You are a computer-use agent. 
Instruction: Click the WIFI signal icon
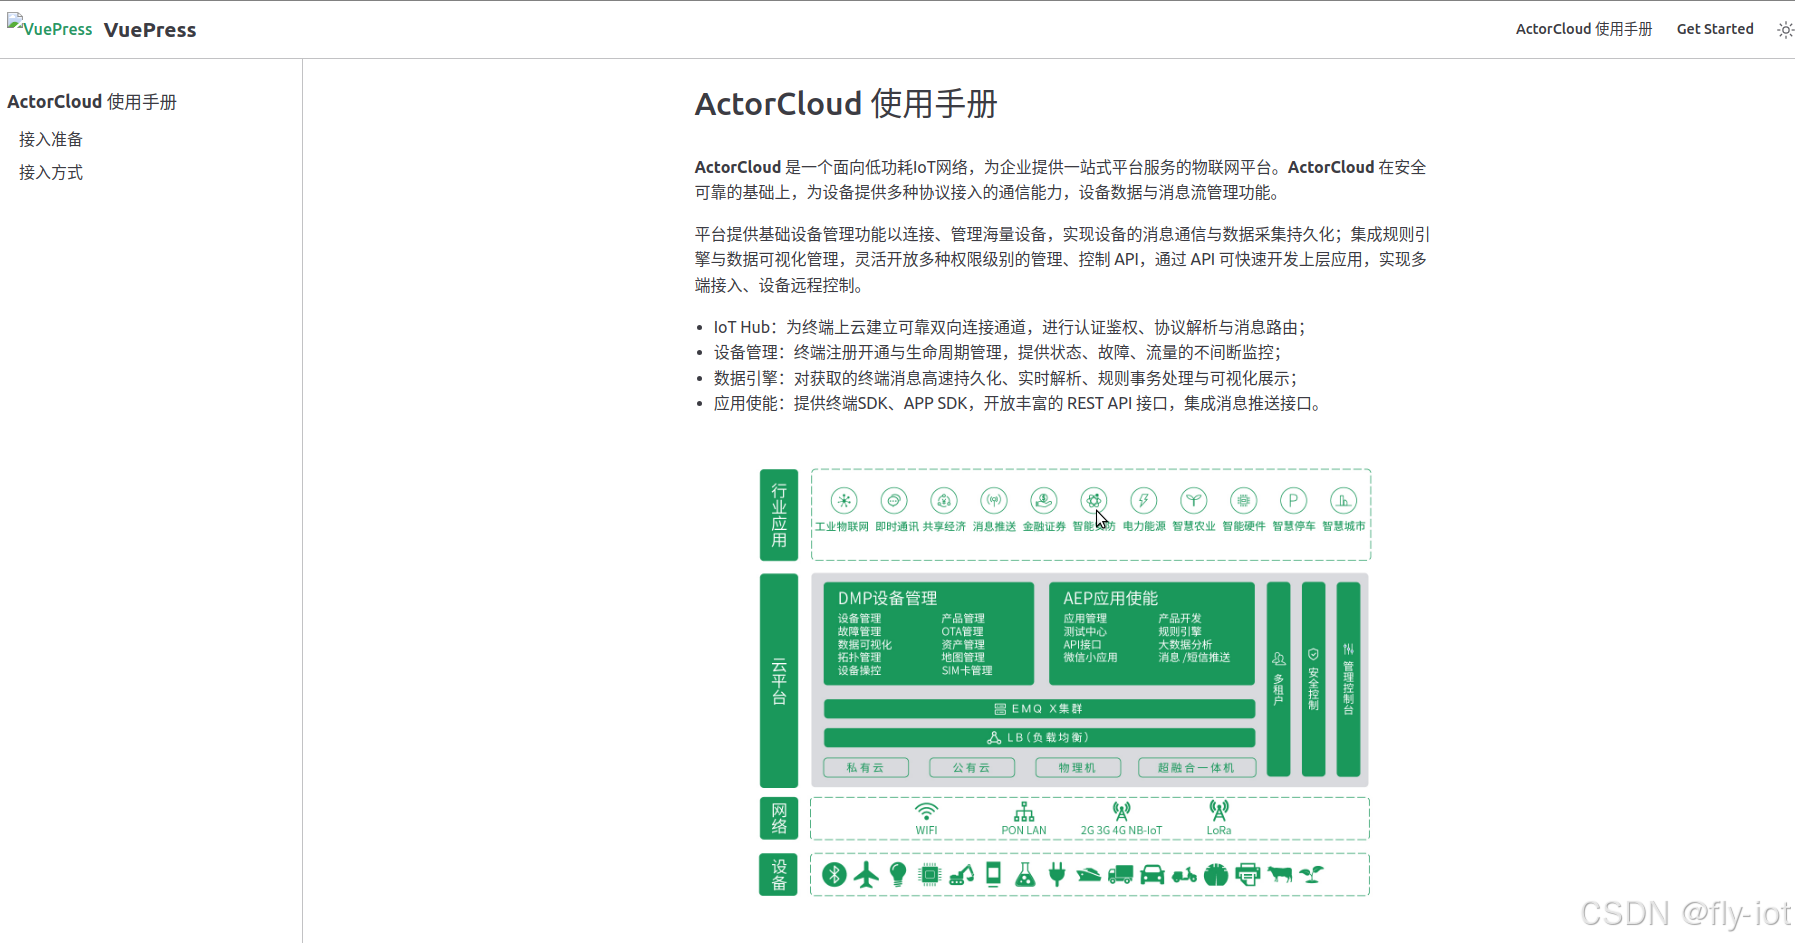tap(927, 811)
